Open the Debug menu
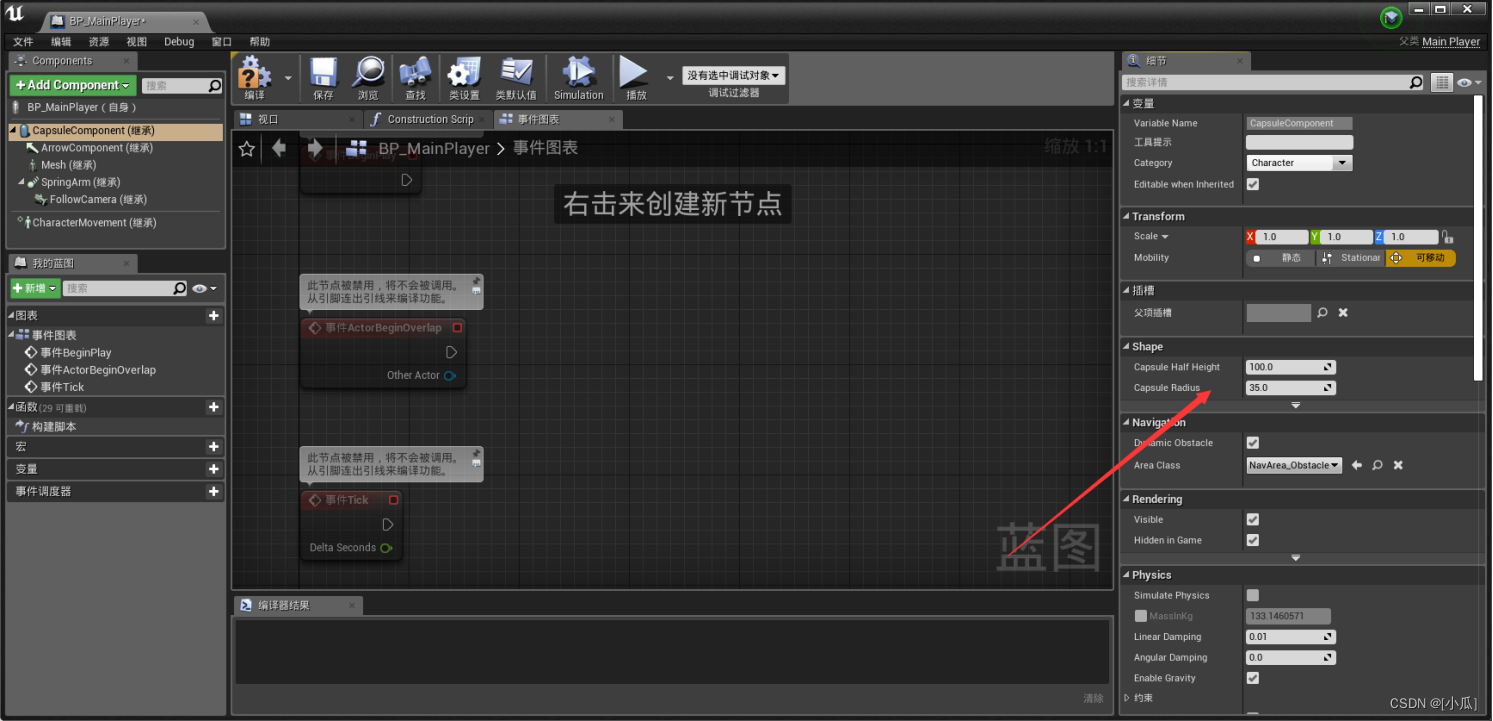 (179, 42)
